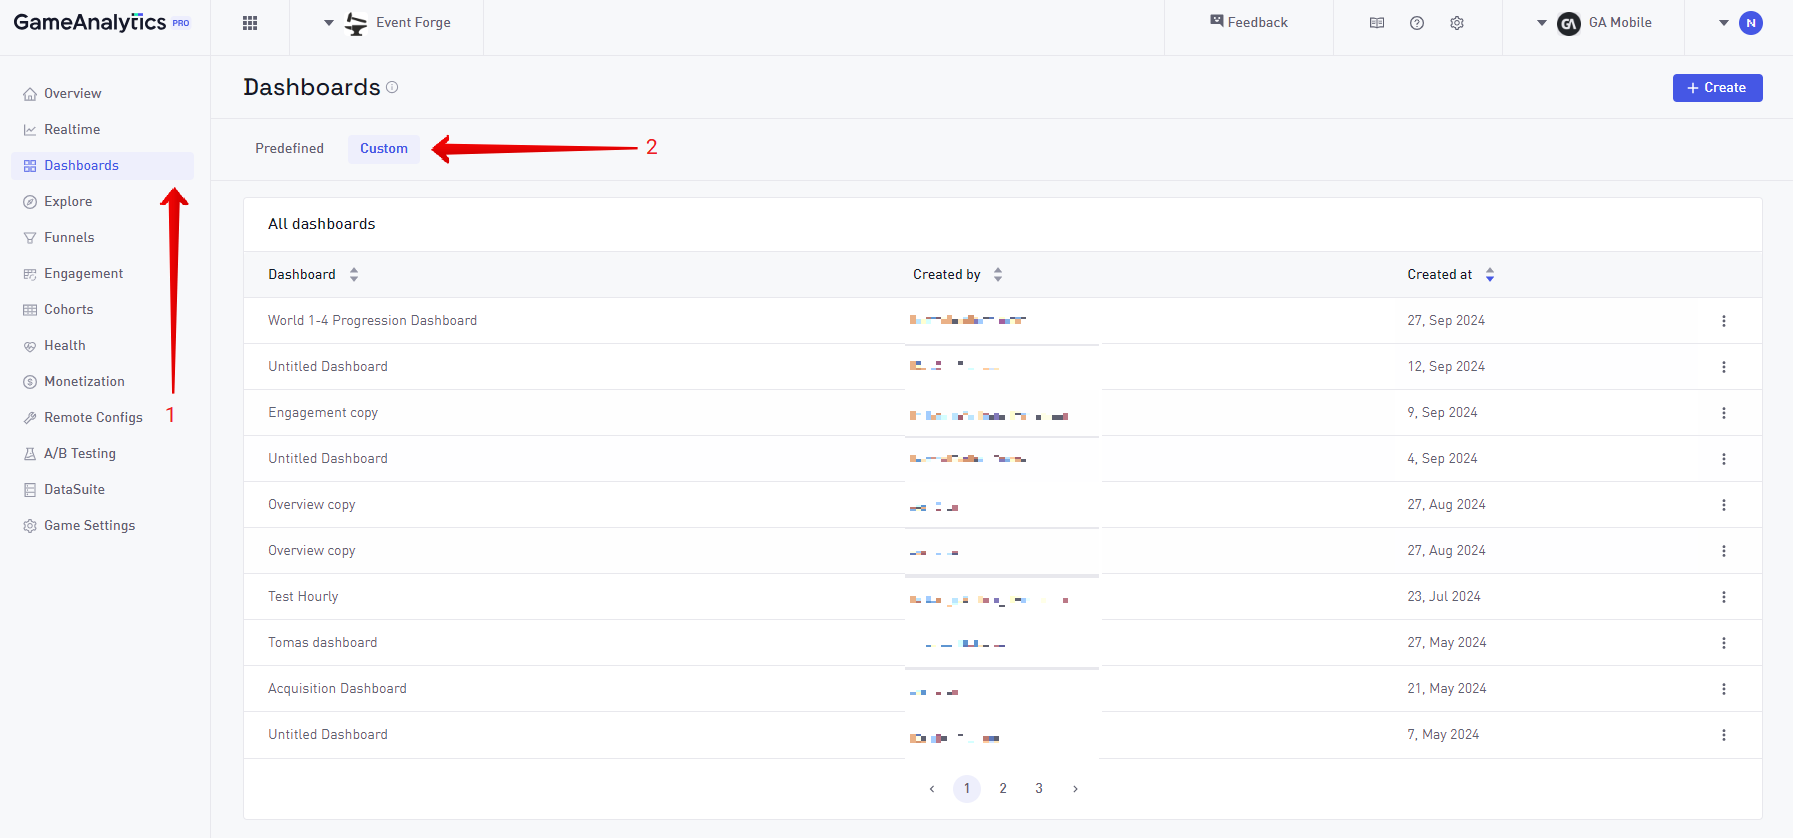
Task: Open options for Untitled Dashboard dated 4 Sep 2024
Action: tap(1723, 459)
